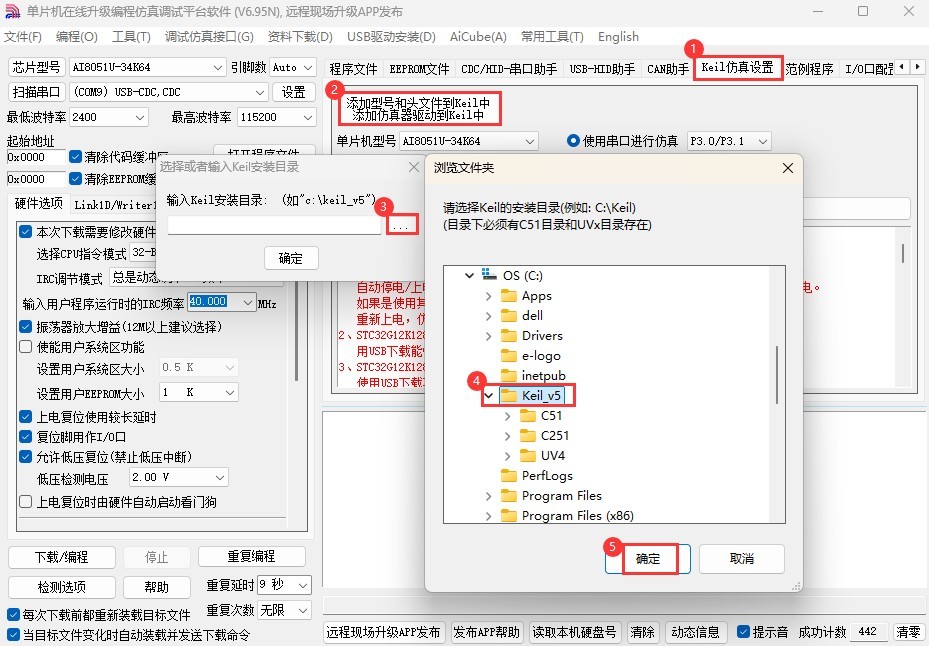Click the Keil install directory input field

click(274, 226)
